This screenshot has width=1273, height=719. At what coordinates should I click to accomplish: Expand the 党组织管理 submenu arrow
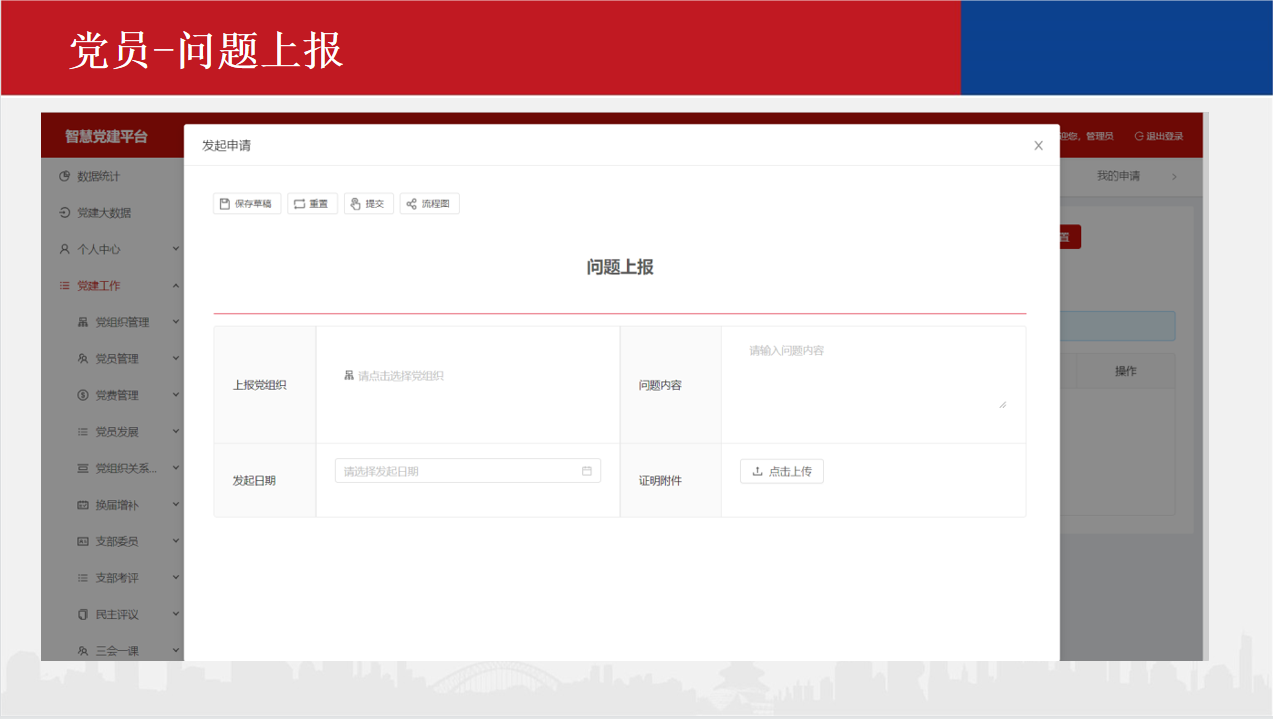click(x=176, y=322)
